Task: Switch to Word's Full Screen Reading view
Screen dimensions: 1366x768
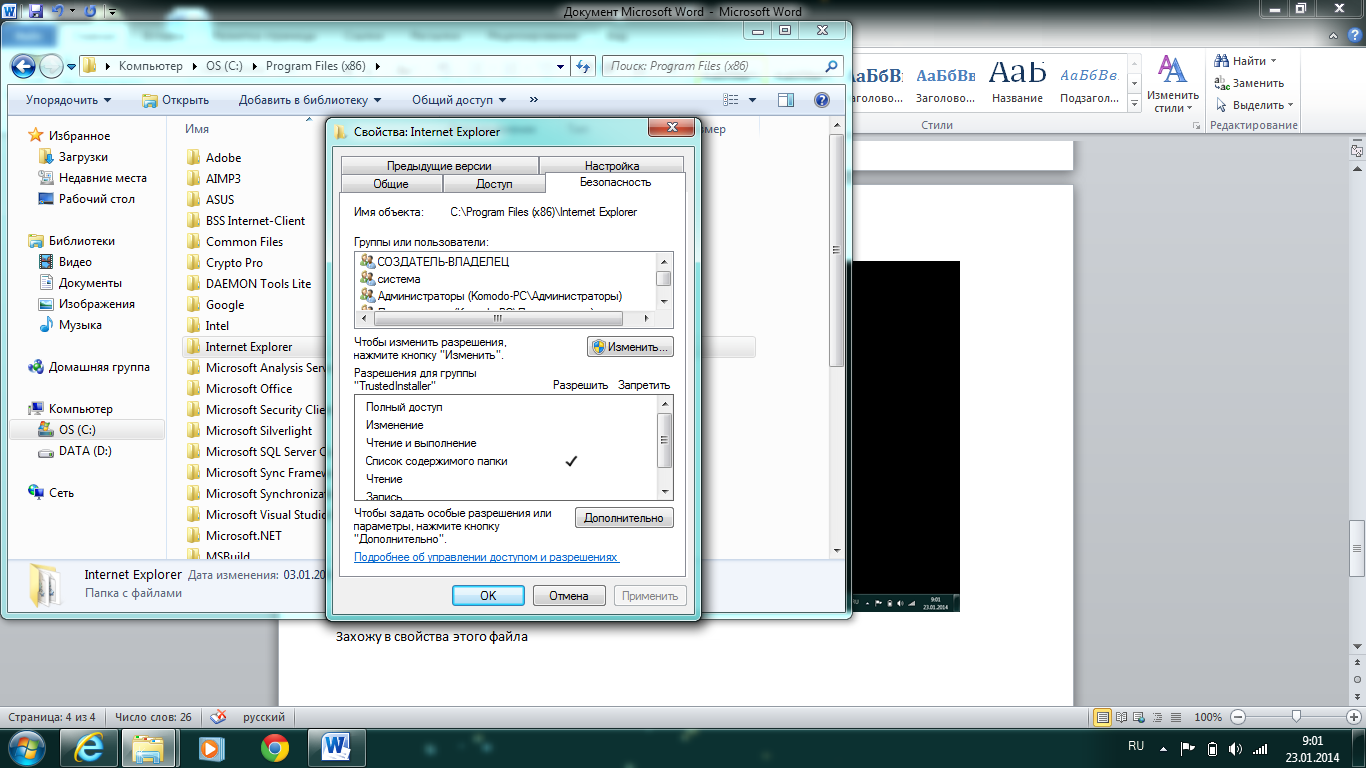Action: pos(1122,717)
